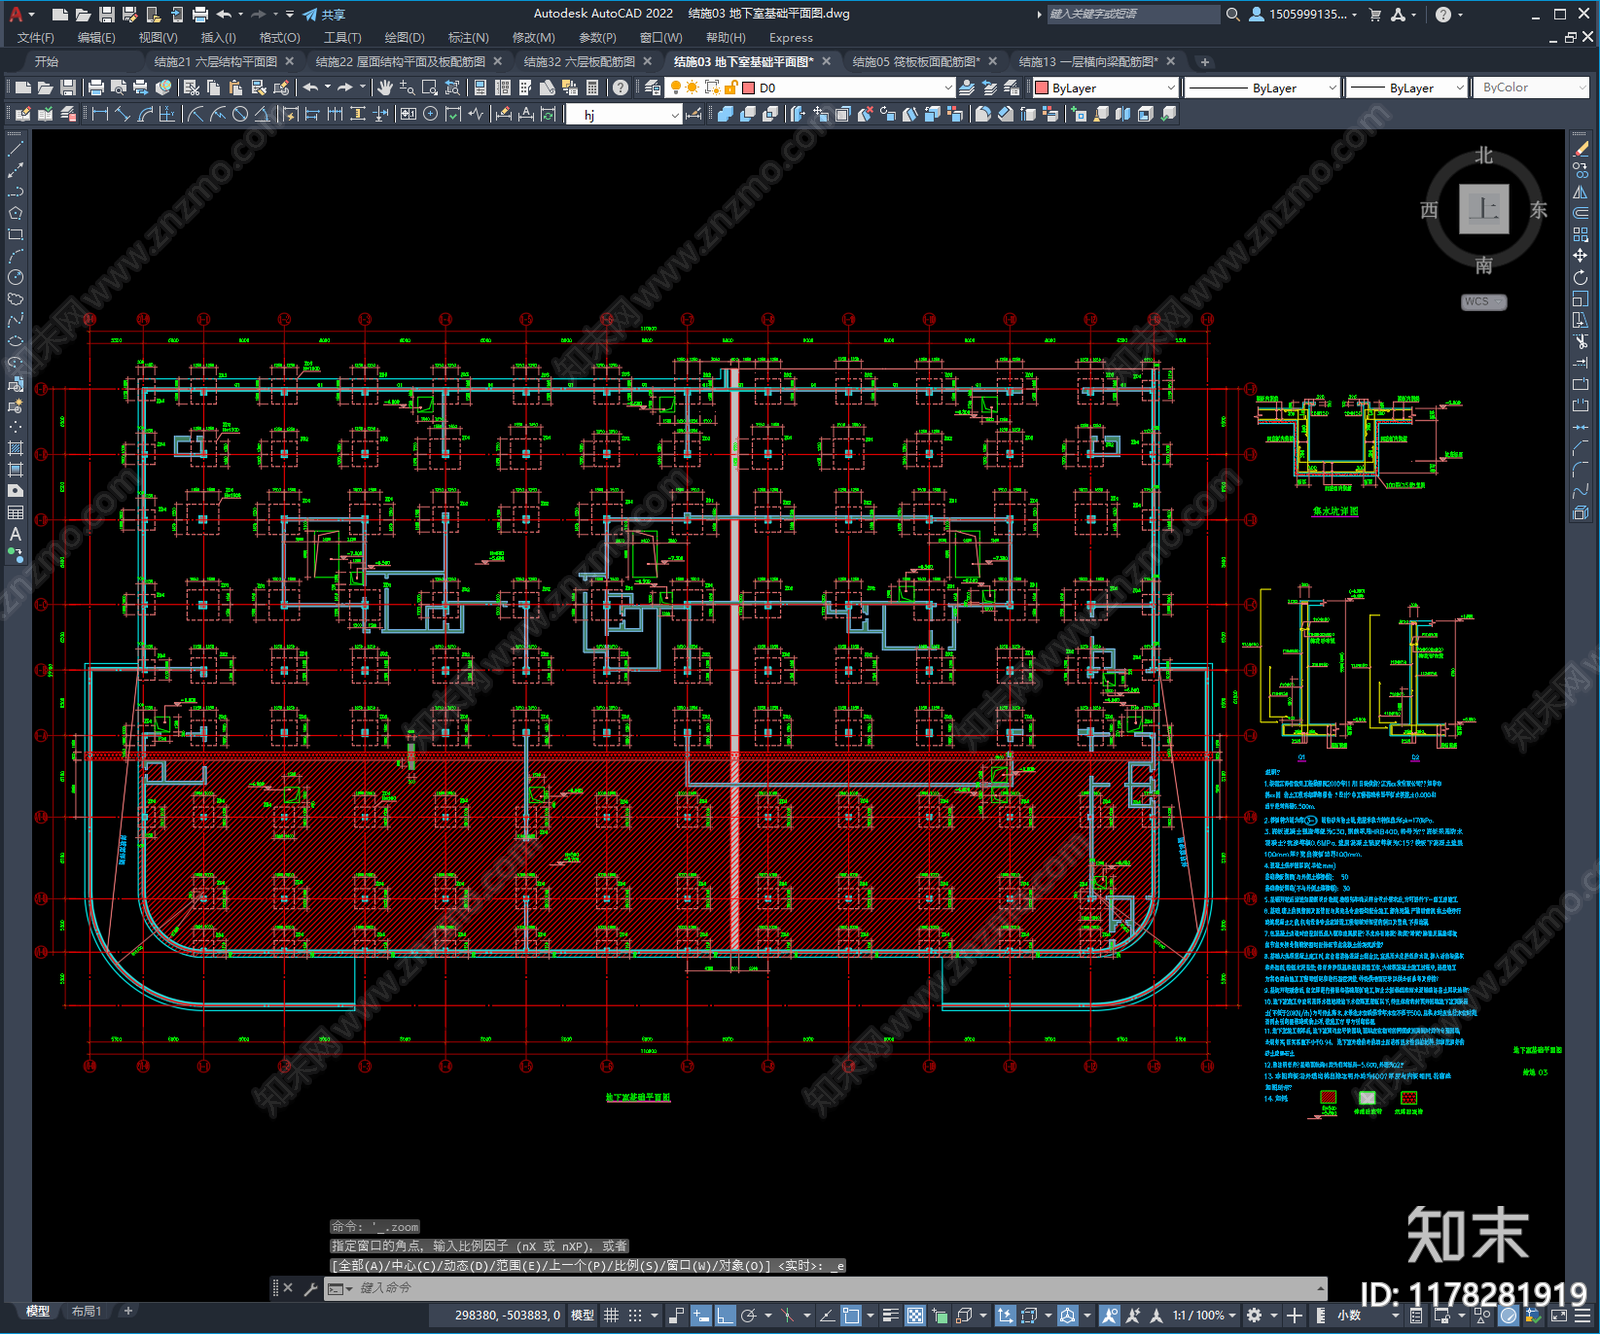Toggle polar tracking in status bar
The height and width of the screenshot is (1334, 1600).
pos(749,1316)
